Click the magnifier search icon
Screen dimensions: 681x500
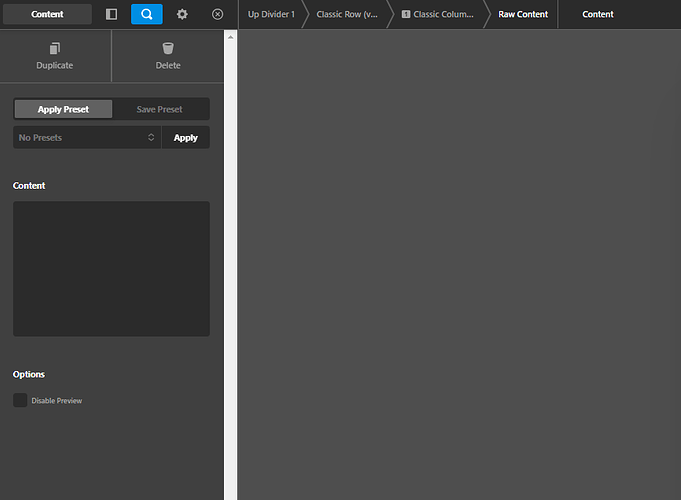[x=146, y=14]
